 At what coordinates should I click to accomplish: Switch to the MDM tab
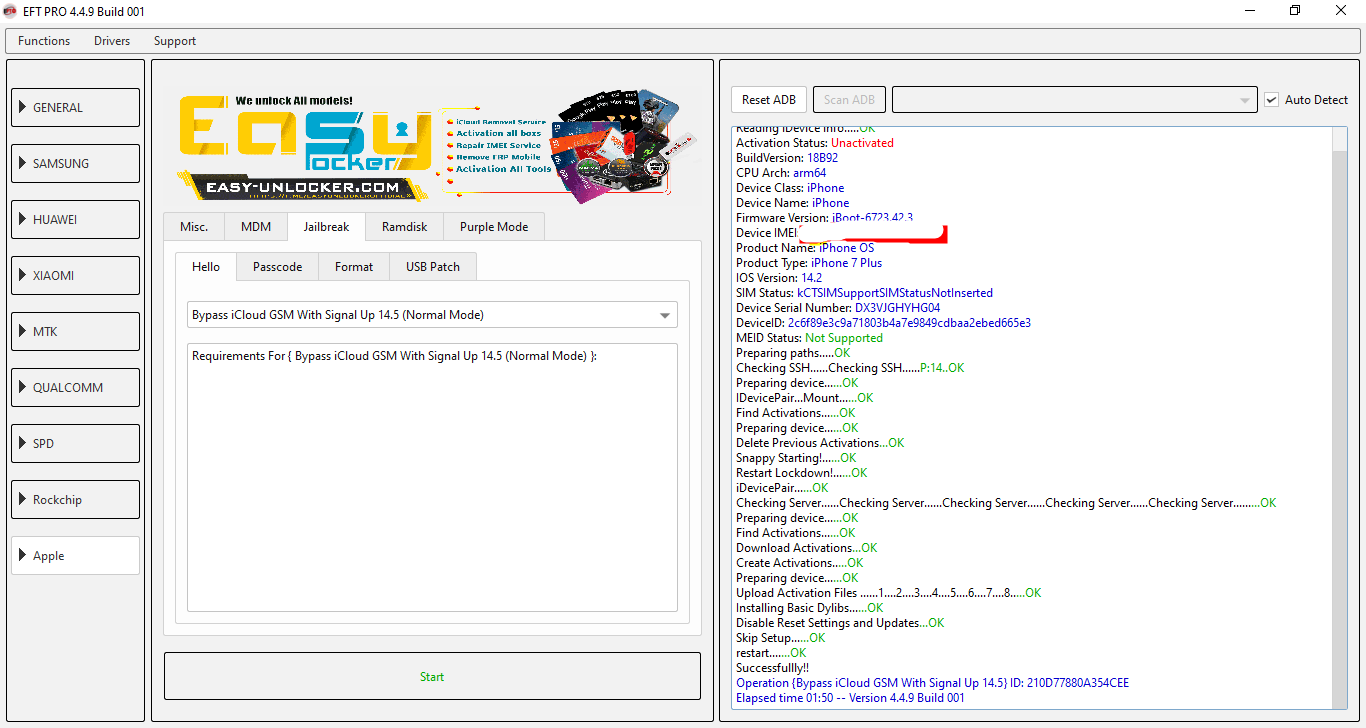pos(256,227)
